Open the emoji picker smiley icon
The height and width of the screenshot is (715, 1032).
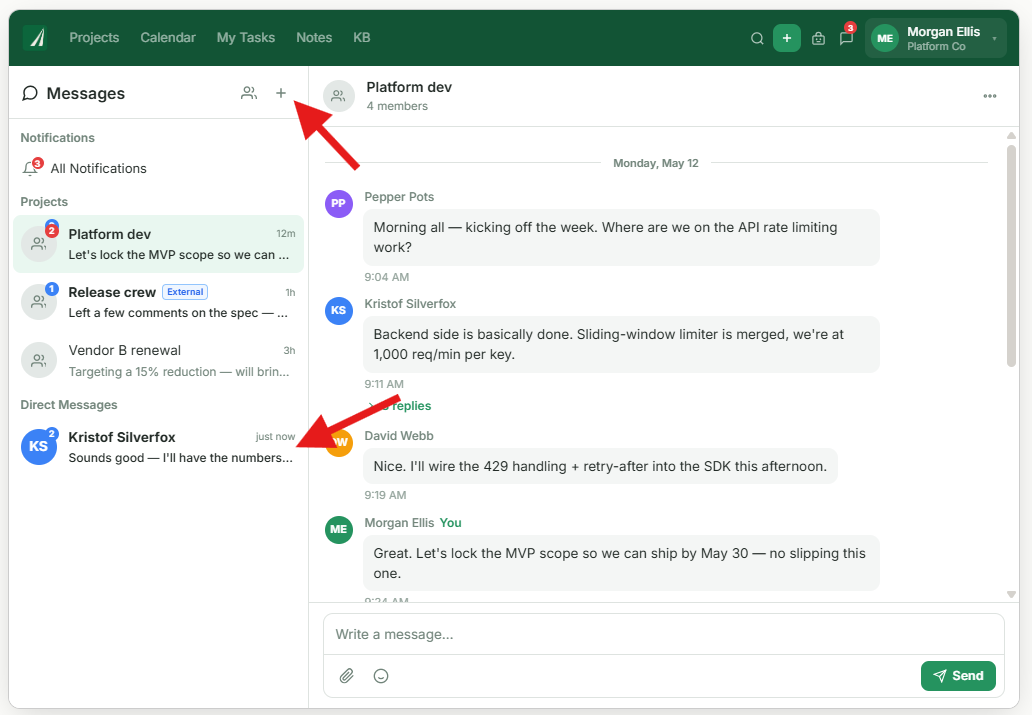click(381, 675)
